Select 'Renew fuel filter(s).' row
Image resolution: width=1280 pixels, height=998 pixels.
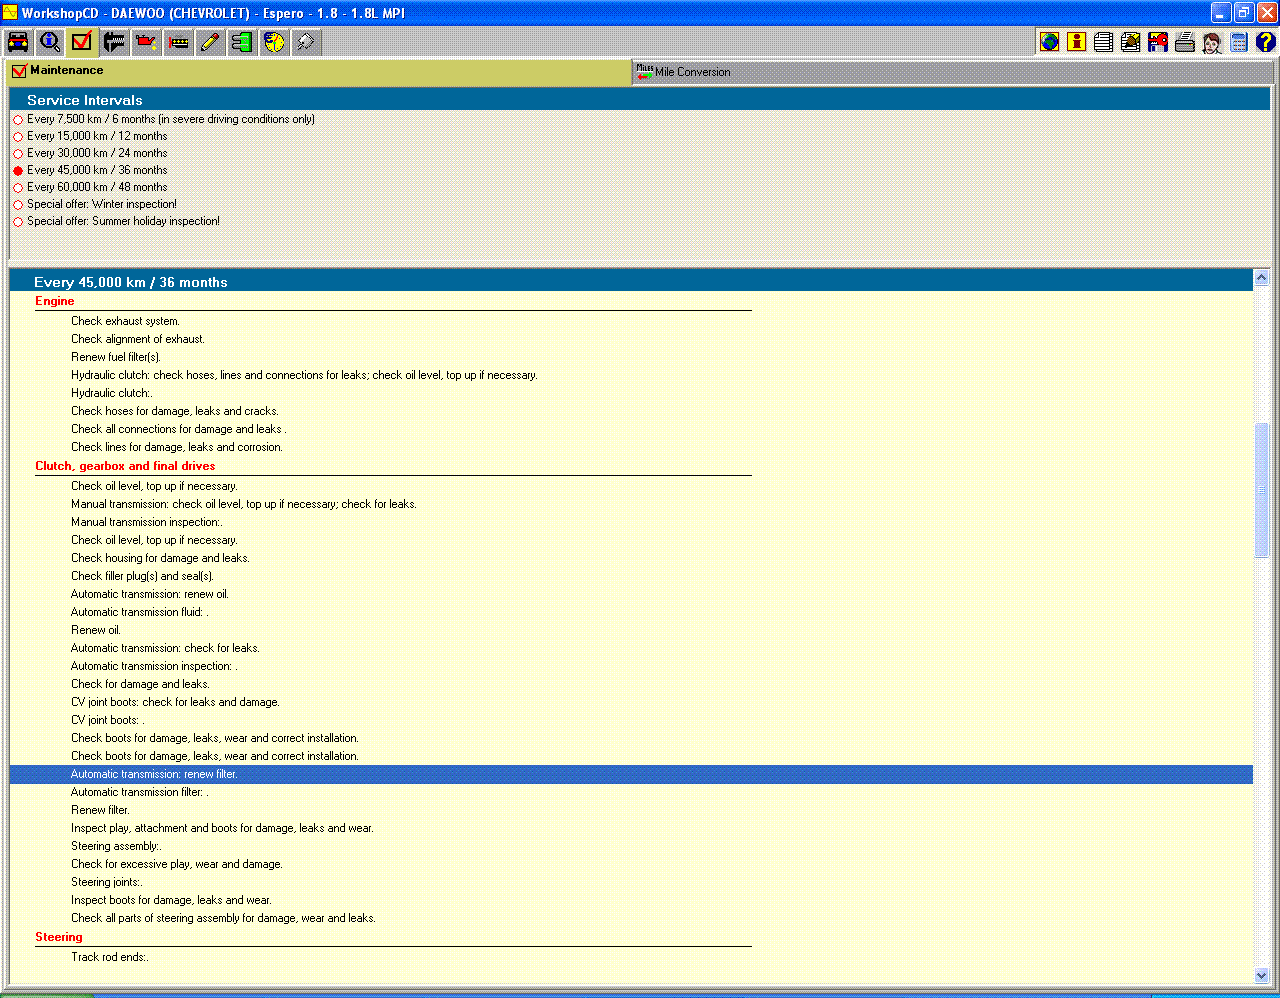(631, 357)
